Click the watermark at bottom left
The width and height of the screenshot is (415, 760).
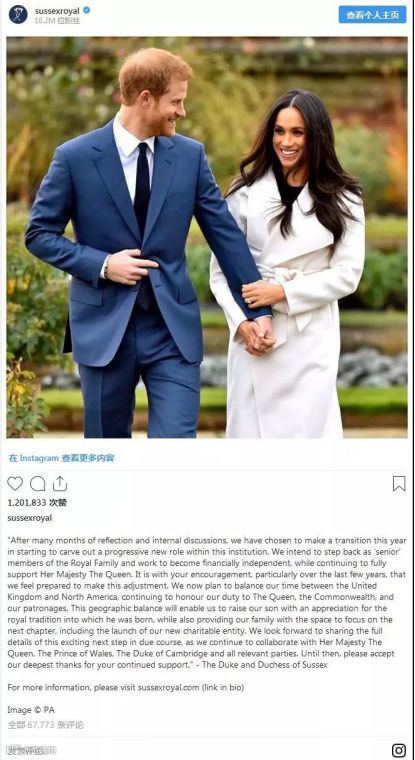point(34,750)
